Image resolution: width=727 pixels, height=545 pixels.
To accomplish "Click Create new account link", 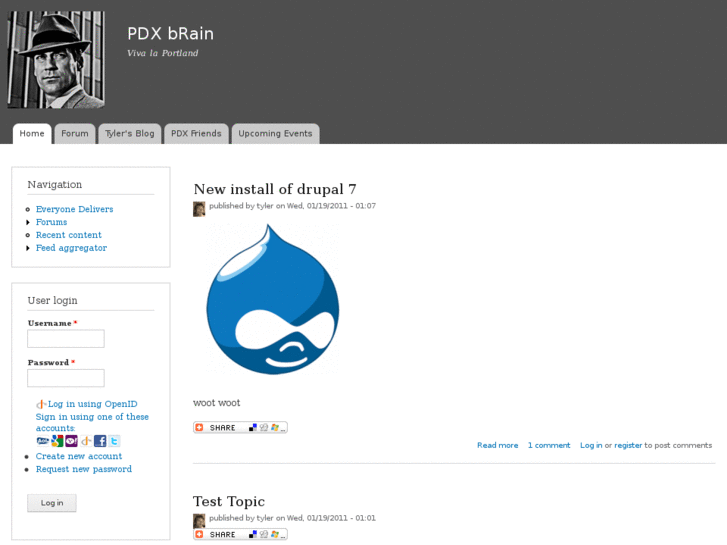I will 79,456.
